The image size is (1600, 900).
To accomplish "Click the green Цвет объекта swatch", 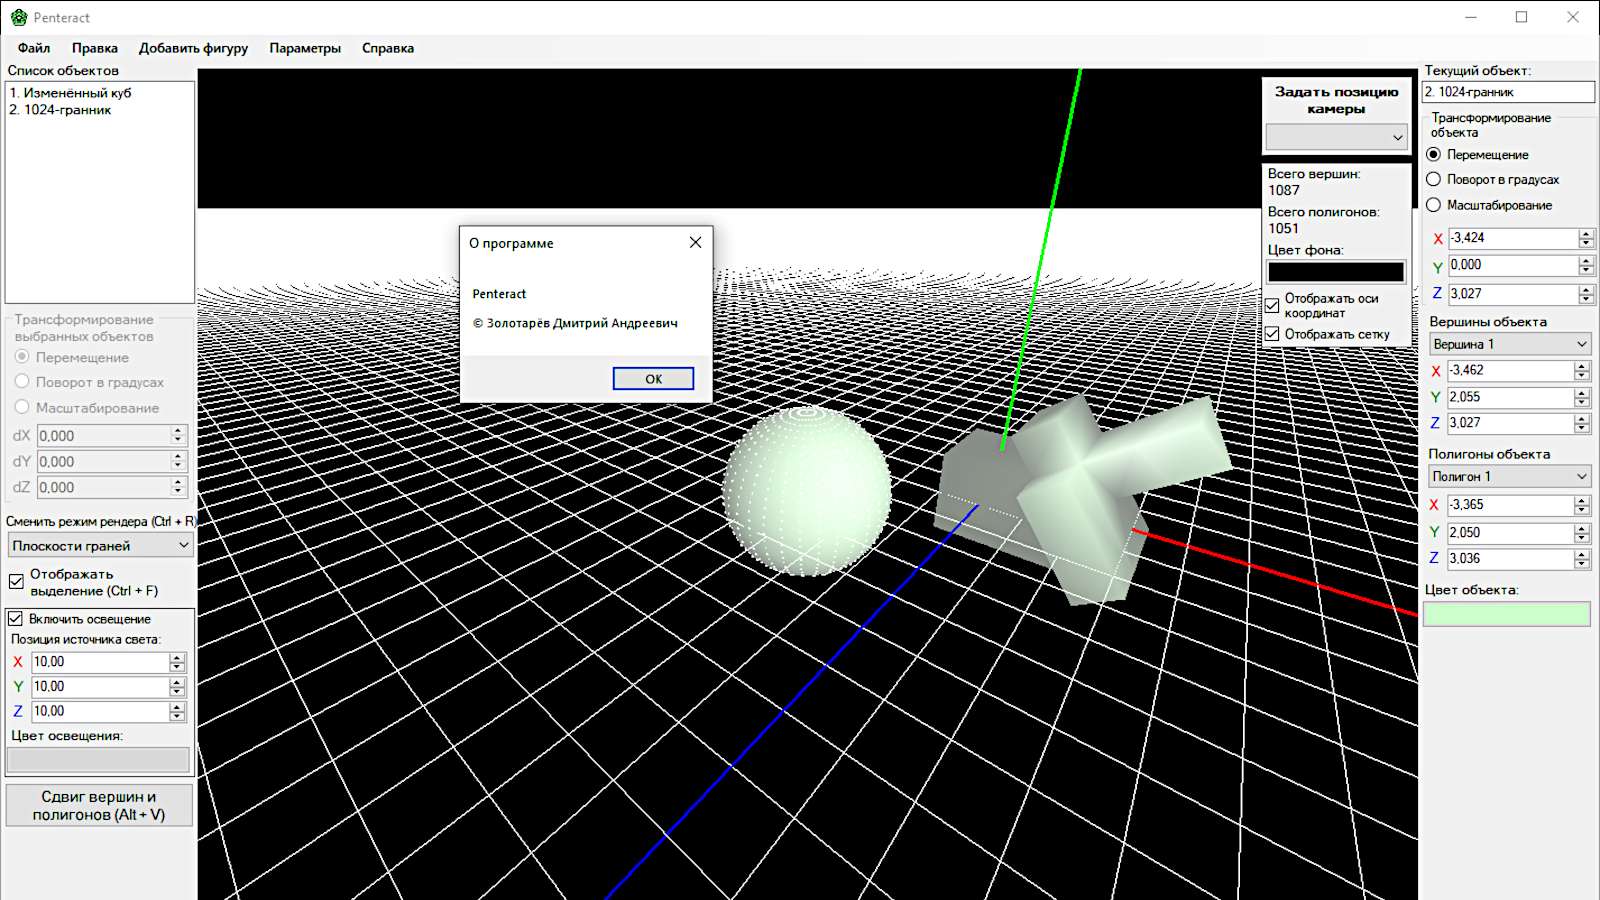I will (x=1506, y=614).
